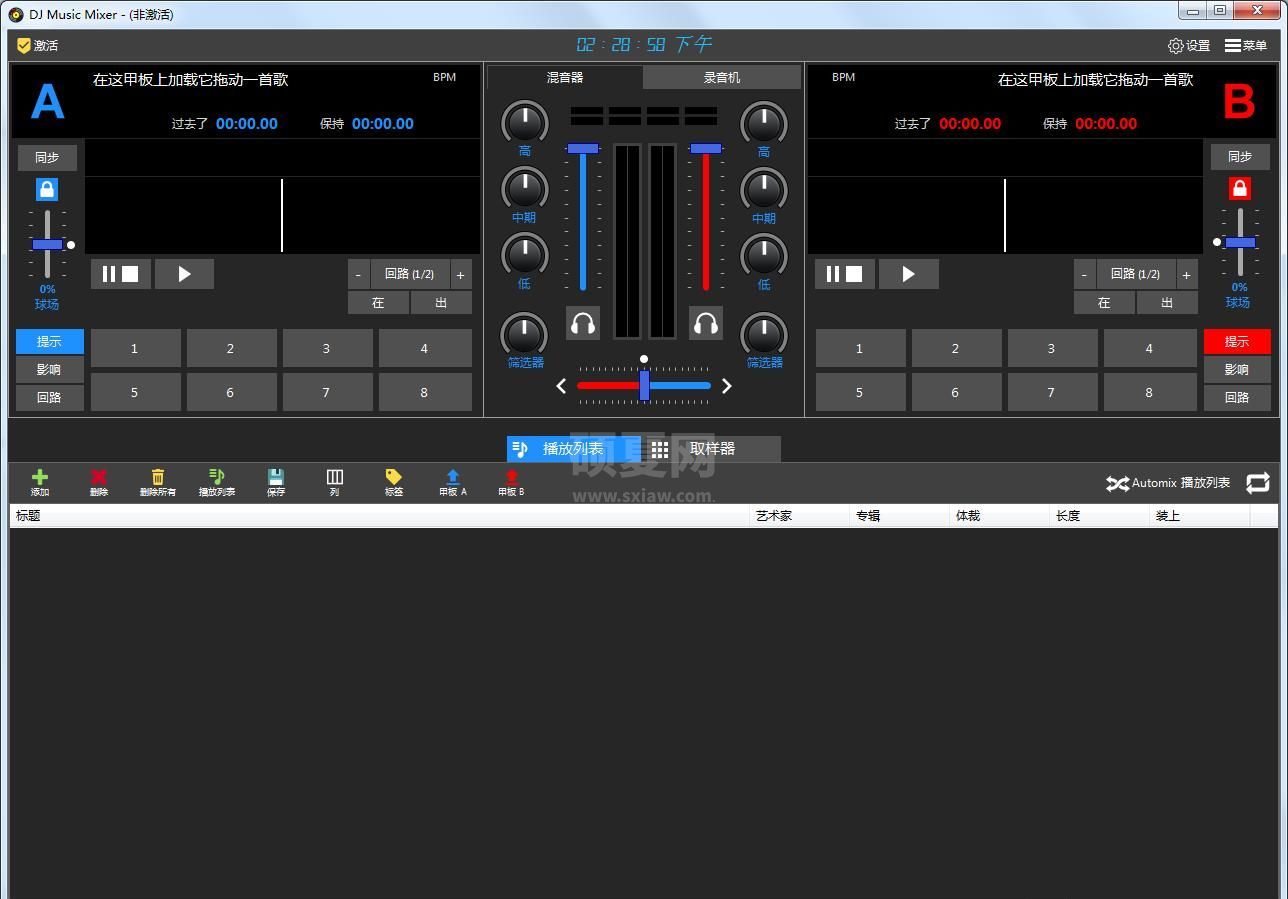
Task: Click deck B cue pad 6
Action: 955,392
